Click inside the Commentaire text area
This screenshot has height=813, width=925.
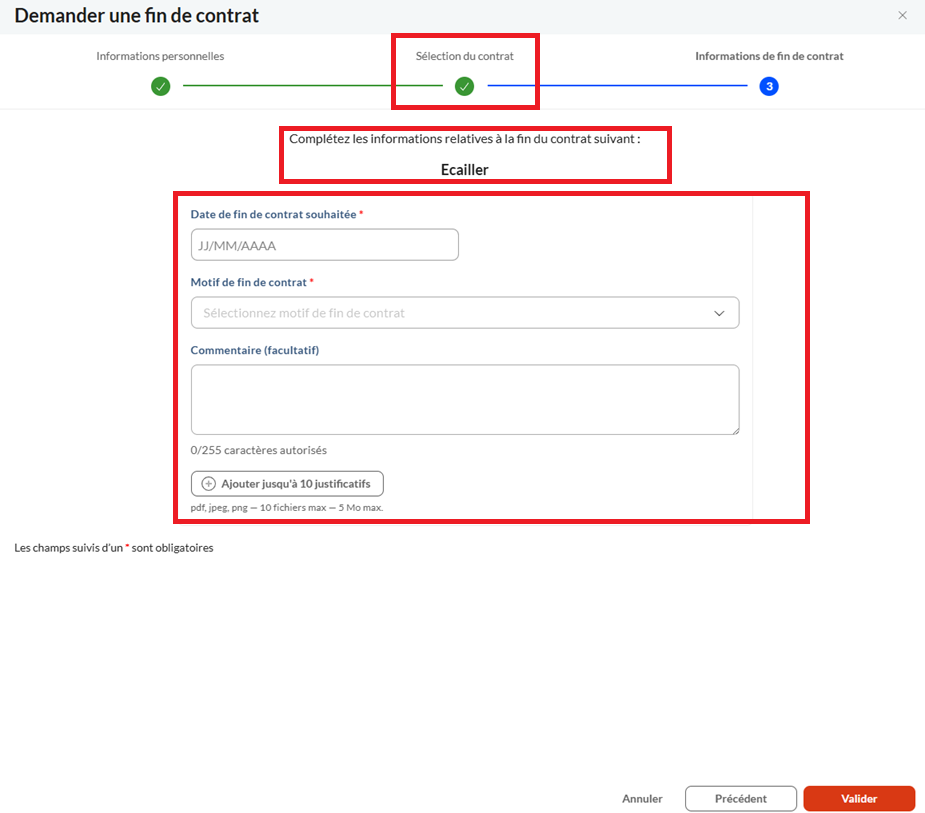click(464, 399)
